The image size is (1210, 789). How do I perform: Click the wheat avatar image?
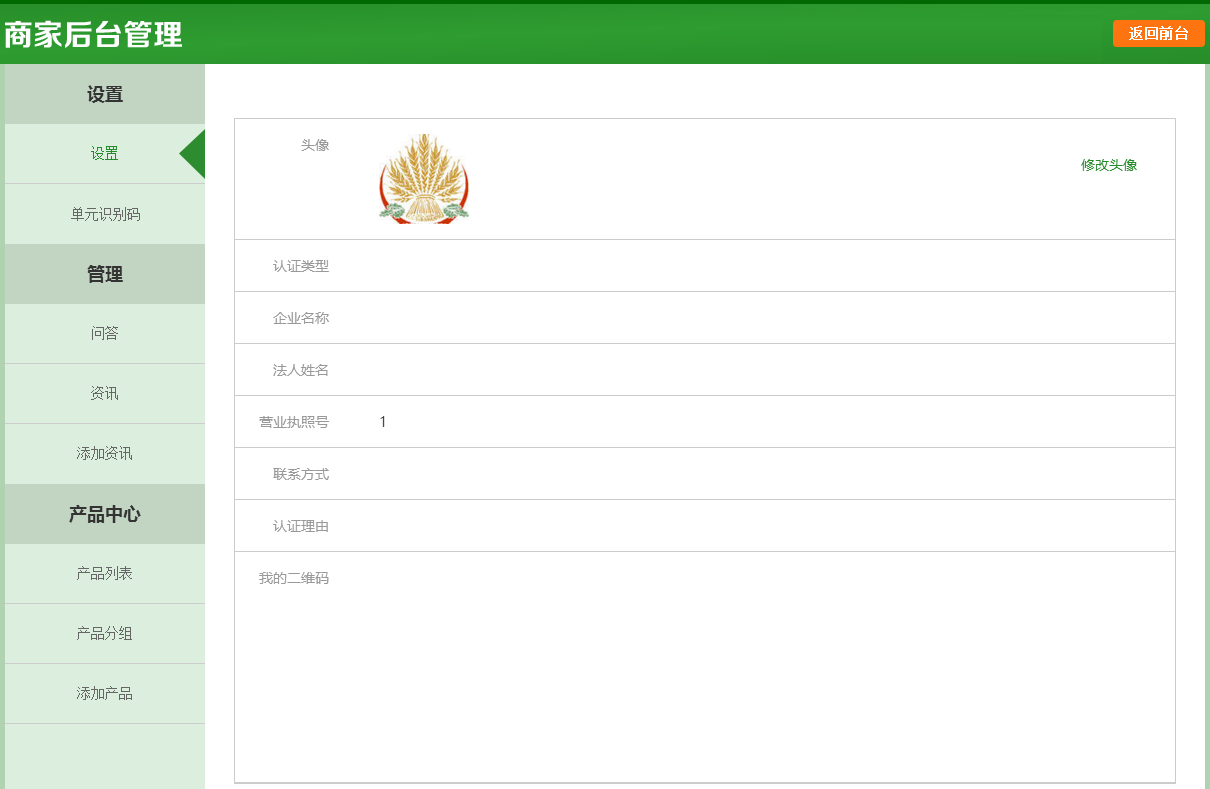point(424,178)
